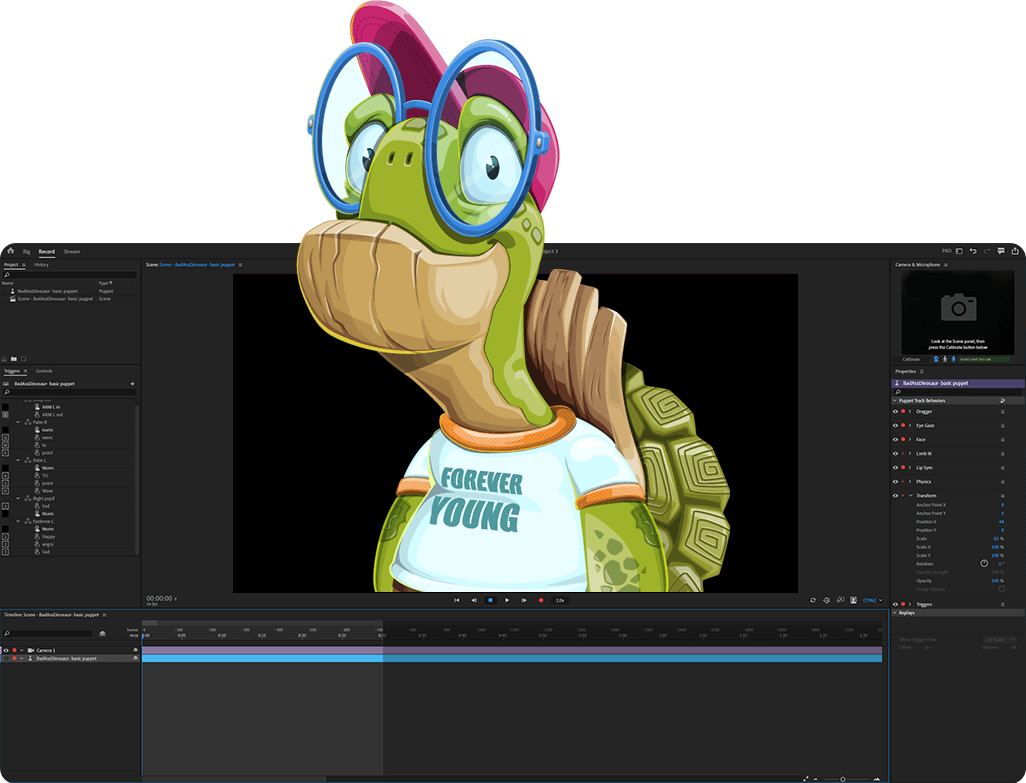This screenshot has width=1026, height=783.
Task: Collapse the Palm R trigger group
Action: click(x=18, y=422)
